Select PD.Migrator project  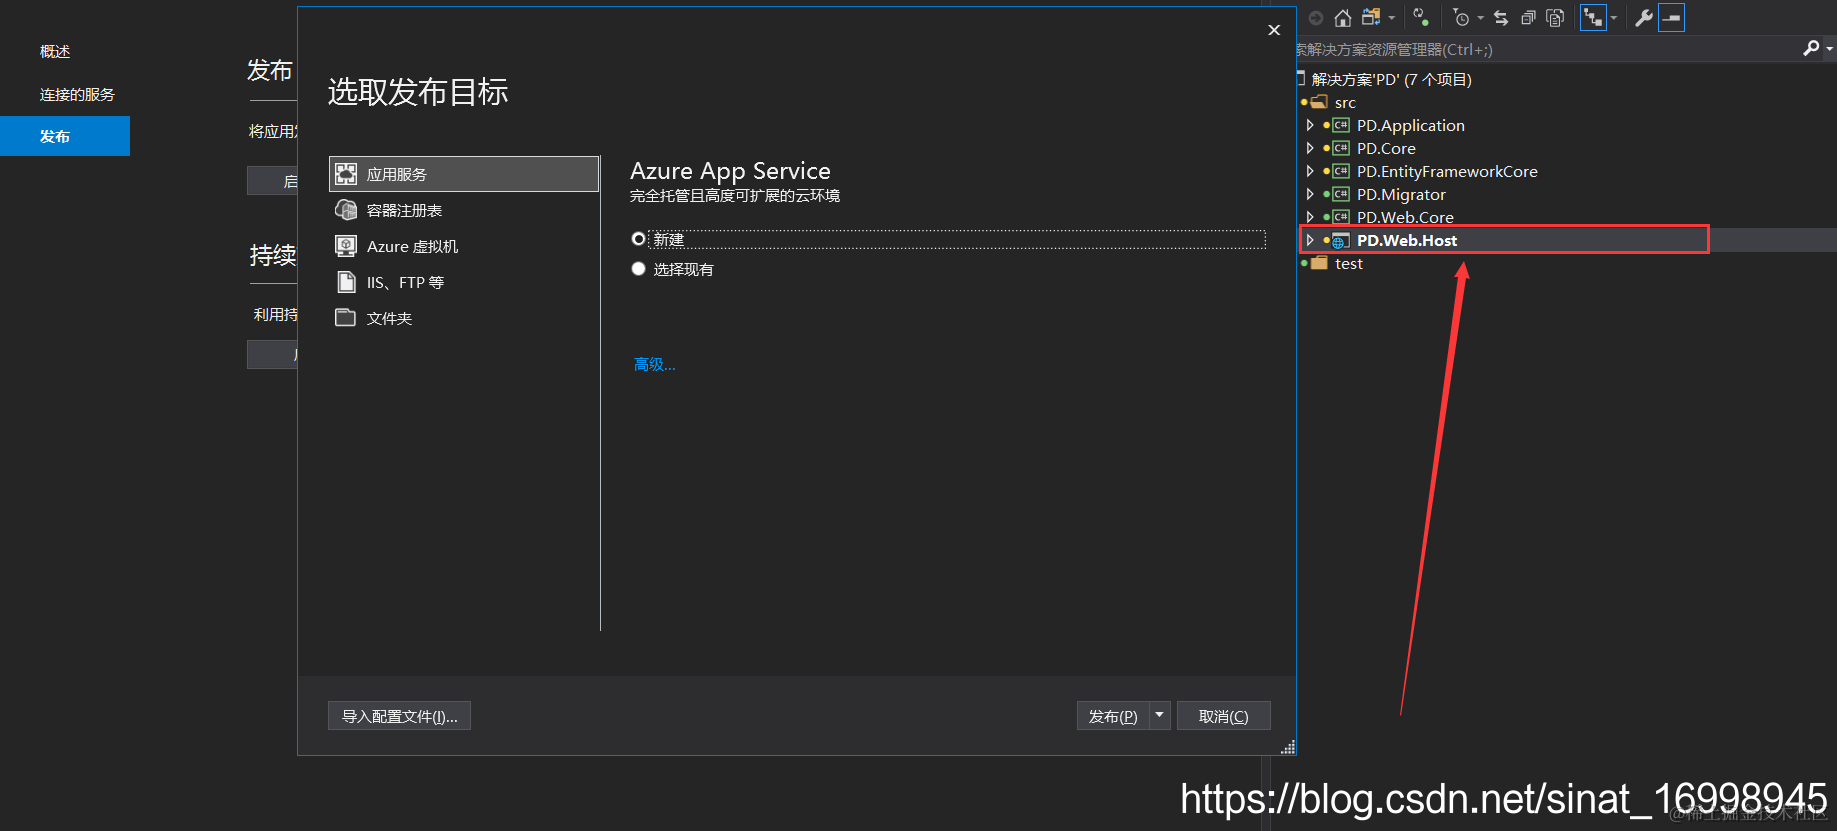pos(1401,194)
